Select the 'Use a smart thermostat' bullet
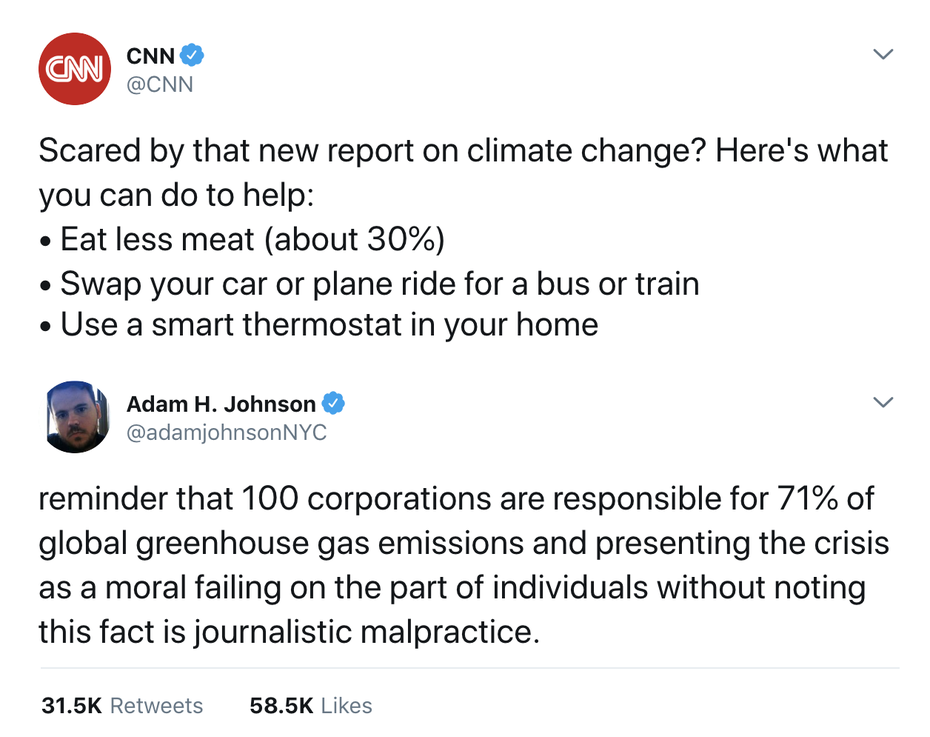 click(x=319, y=324)
